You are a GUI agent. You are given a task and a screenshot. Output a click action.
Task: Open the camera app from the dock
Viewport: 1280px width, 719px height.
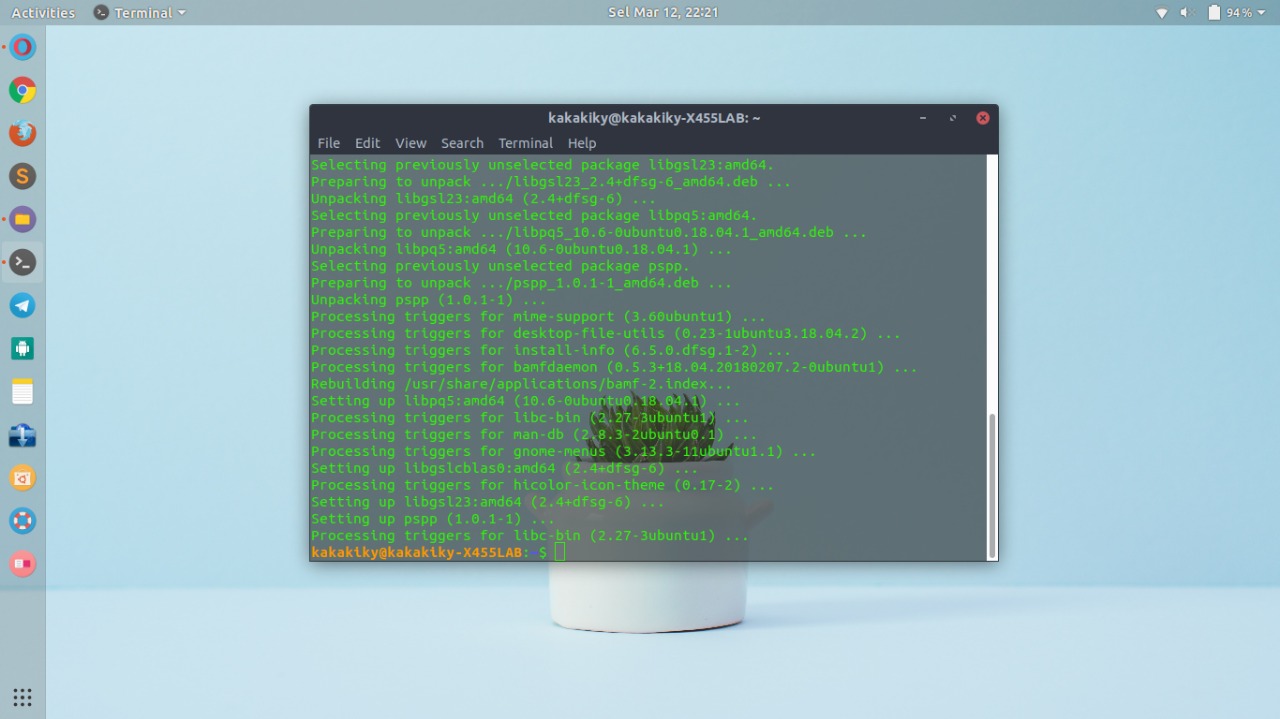coord(22,477)
